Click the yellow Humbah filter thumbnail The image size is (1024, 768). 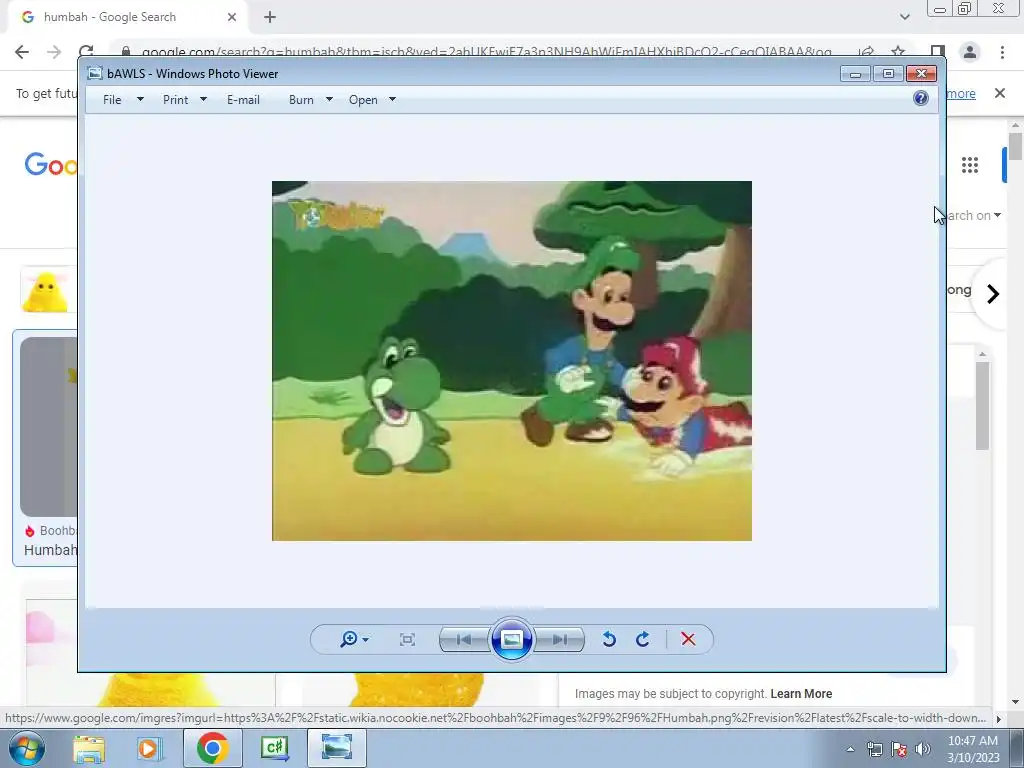[44, 289]
